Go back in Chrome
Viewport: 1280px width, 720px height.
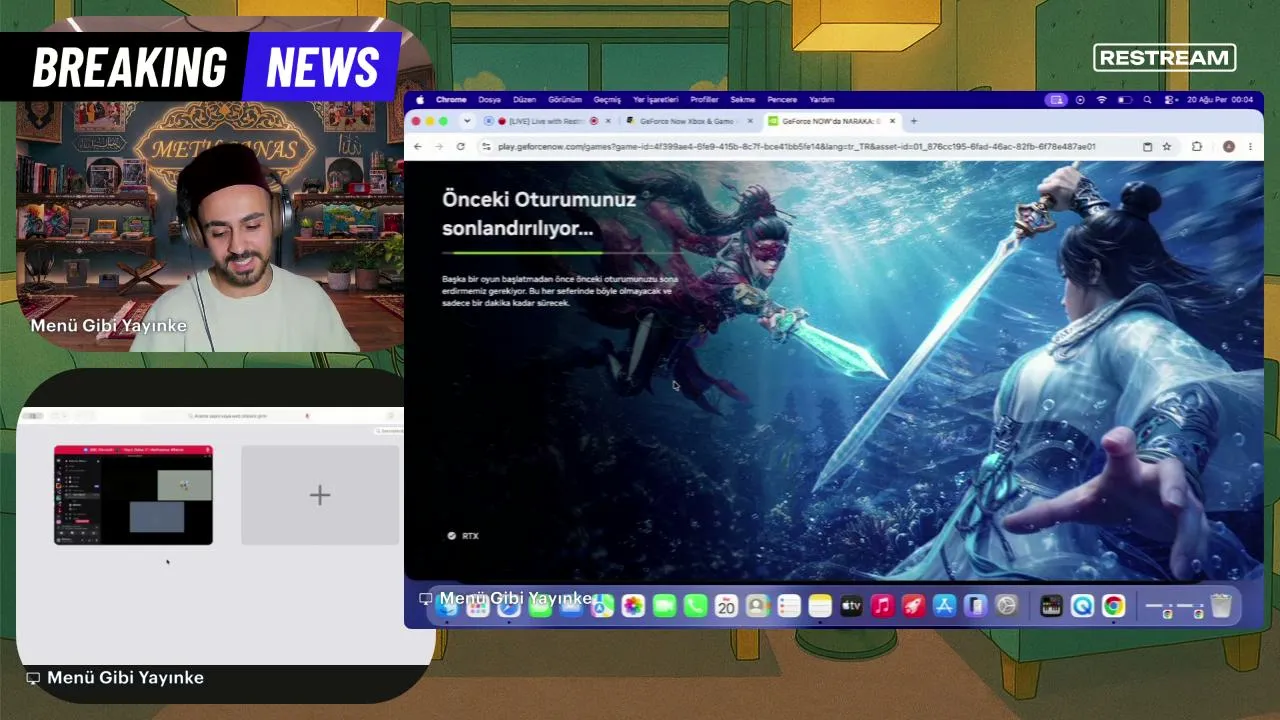[419, 146]
